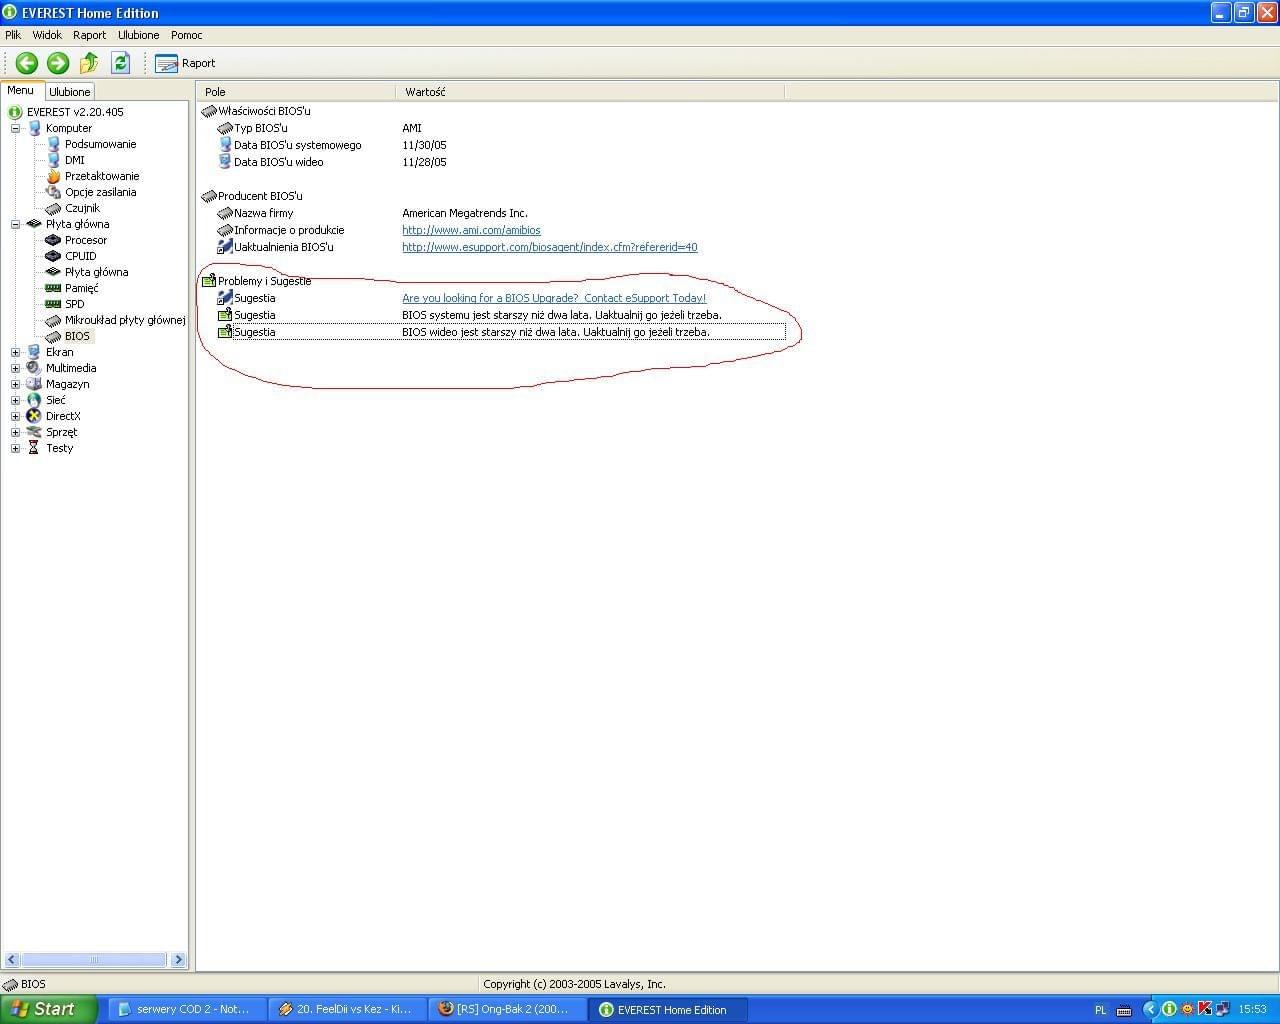Click the Ekran monitor icon
This screenshot has width=1280, height=1024.
(34, 352)
